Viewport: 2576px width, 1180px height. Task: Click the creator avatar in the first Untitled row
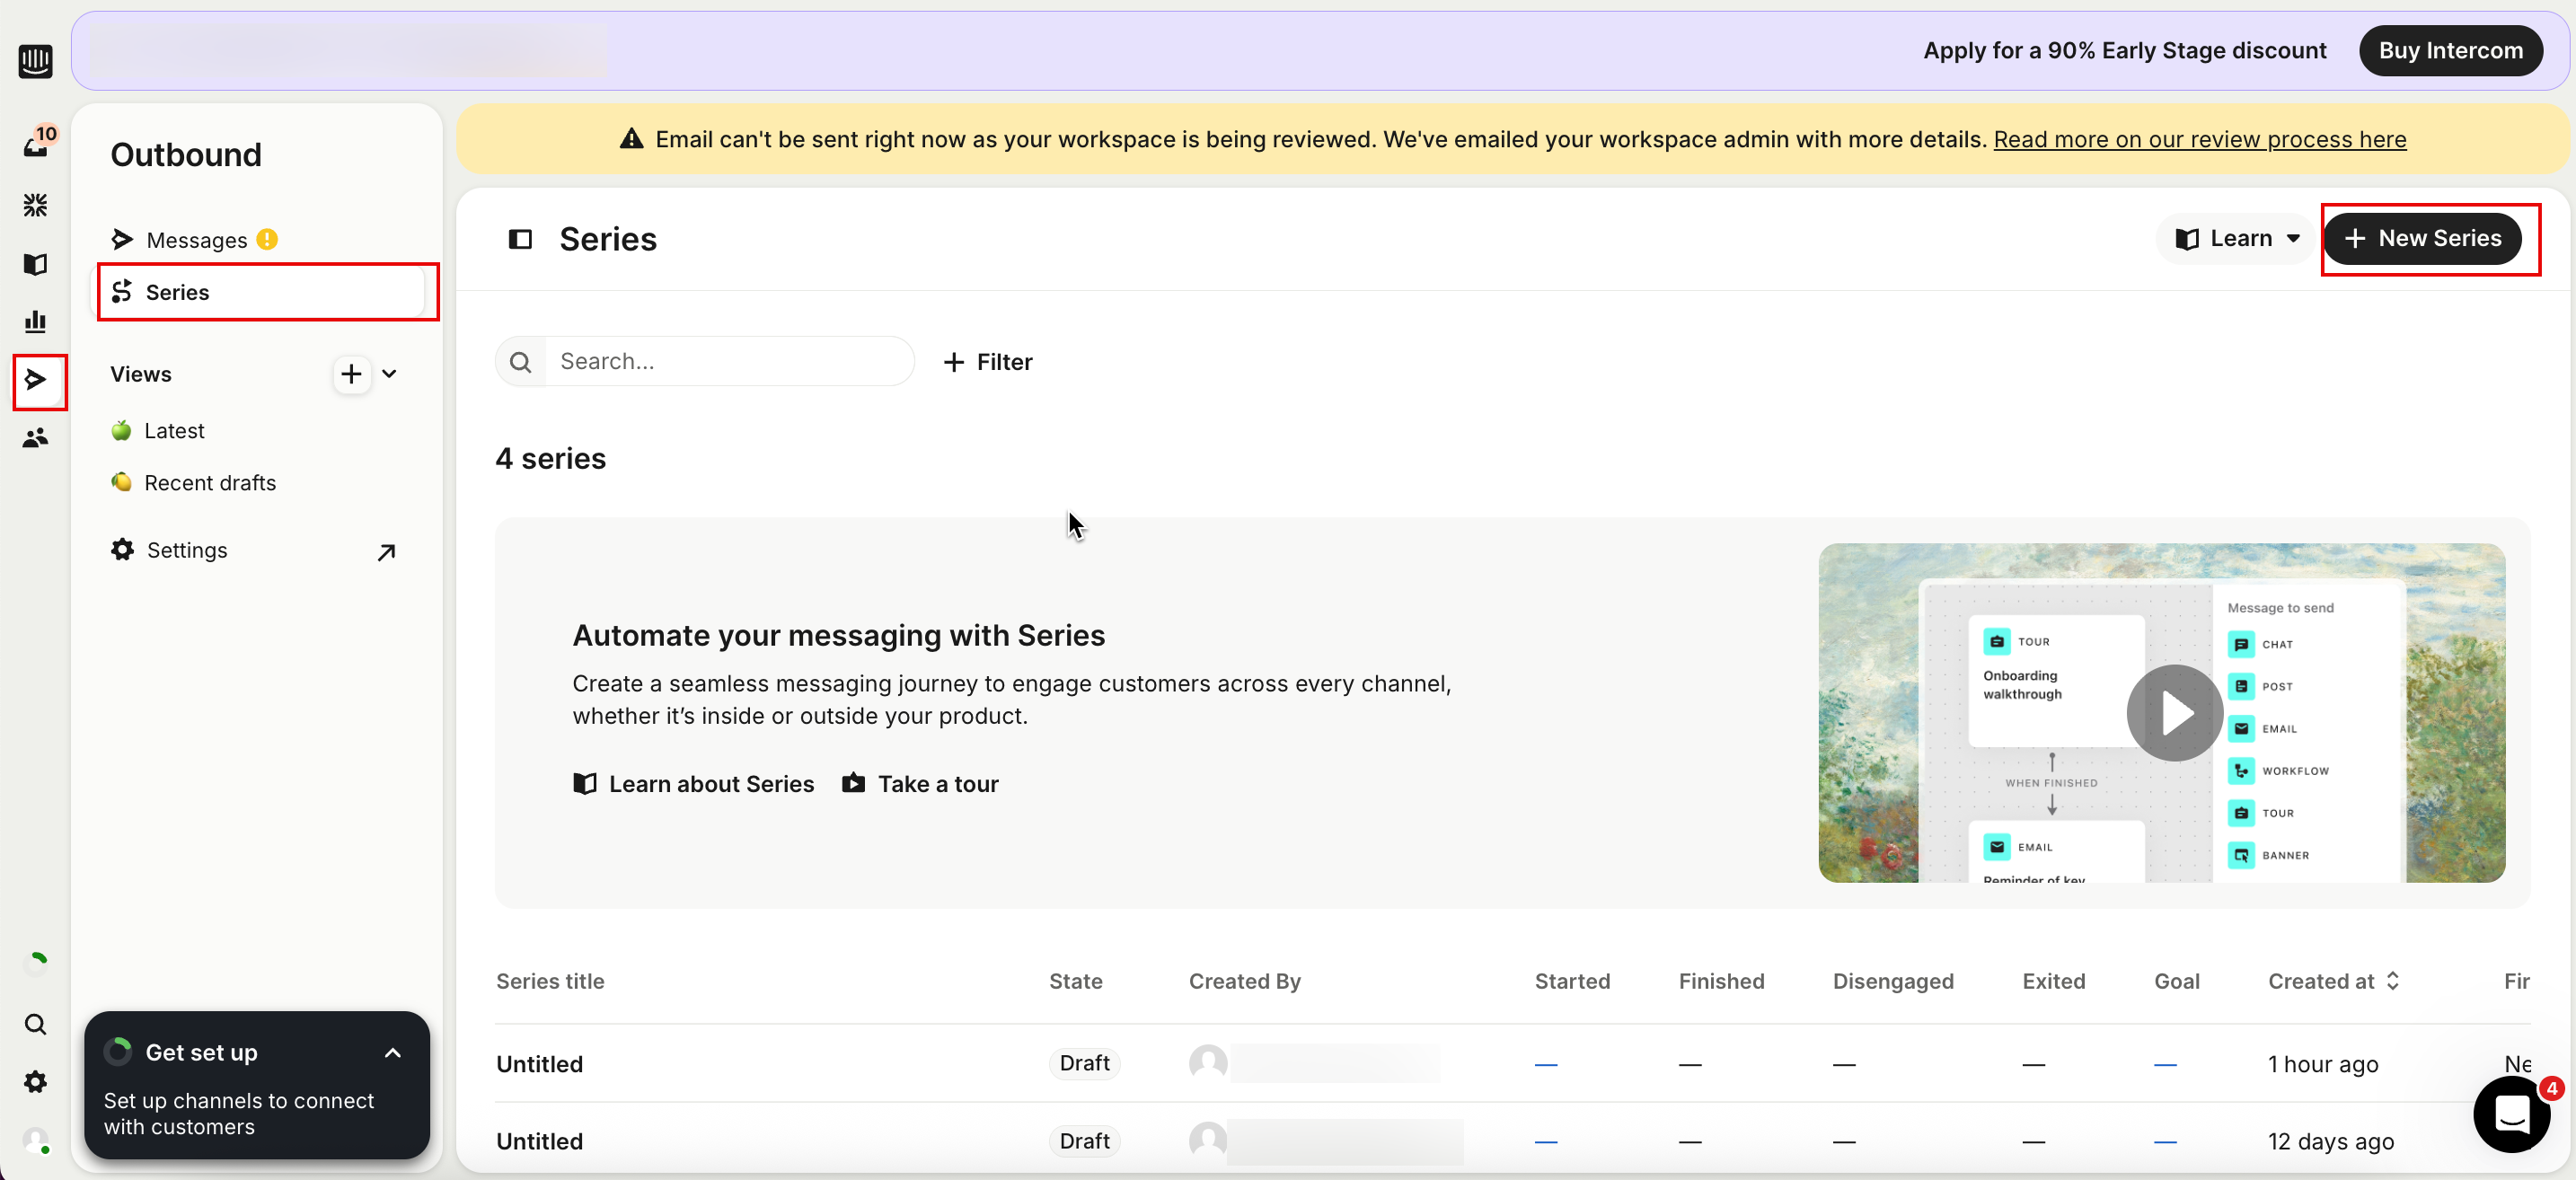(1208, 1063)
